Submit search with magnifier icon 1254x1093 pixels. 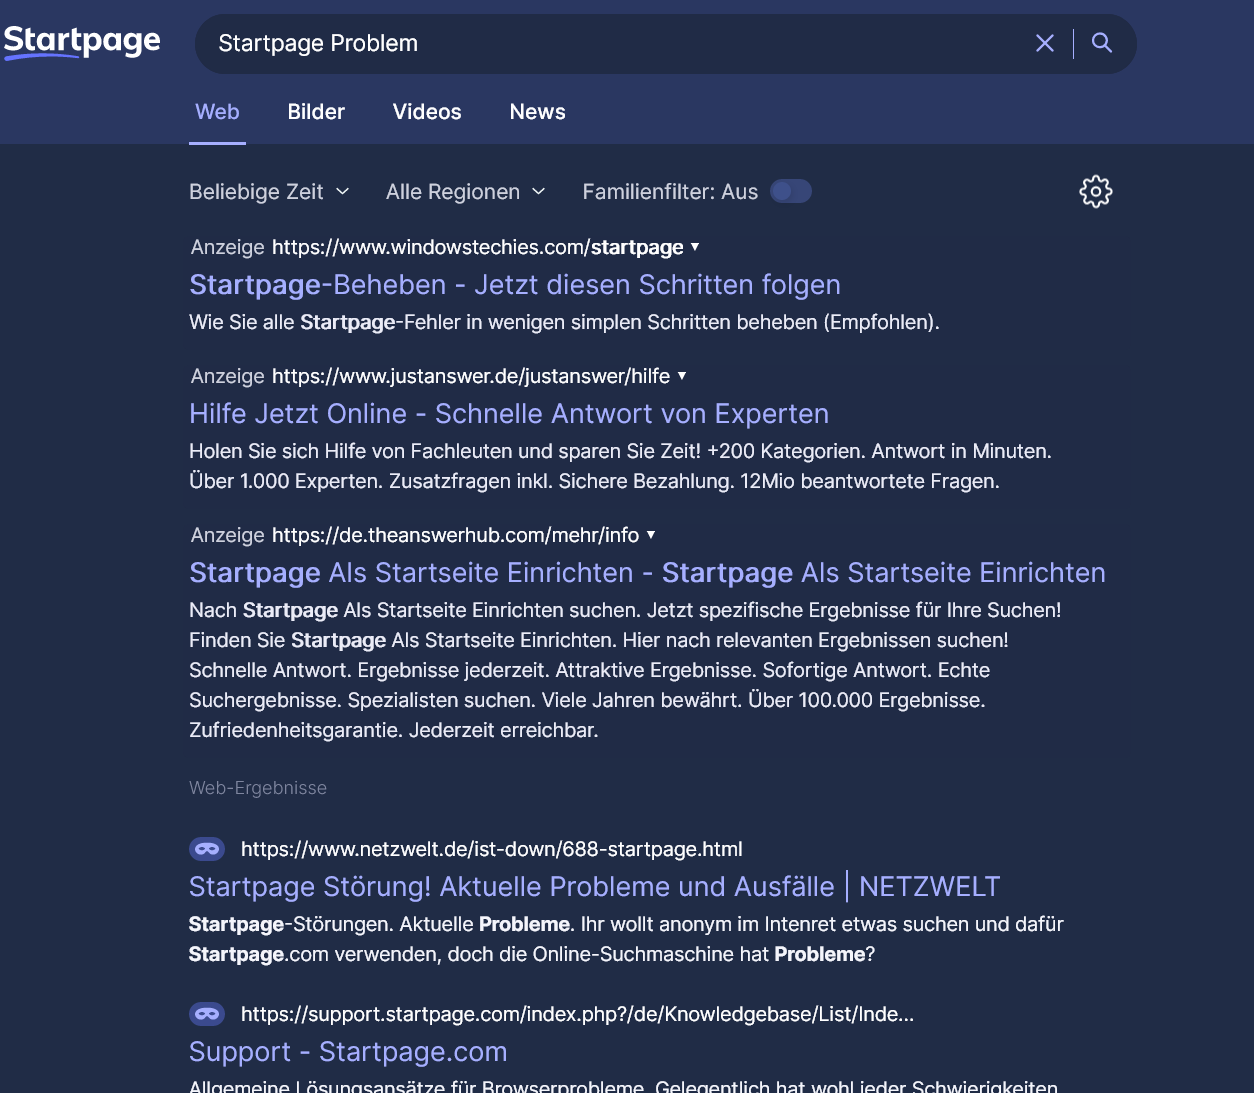1102,43
